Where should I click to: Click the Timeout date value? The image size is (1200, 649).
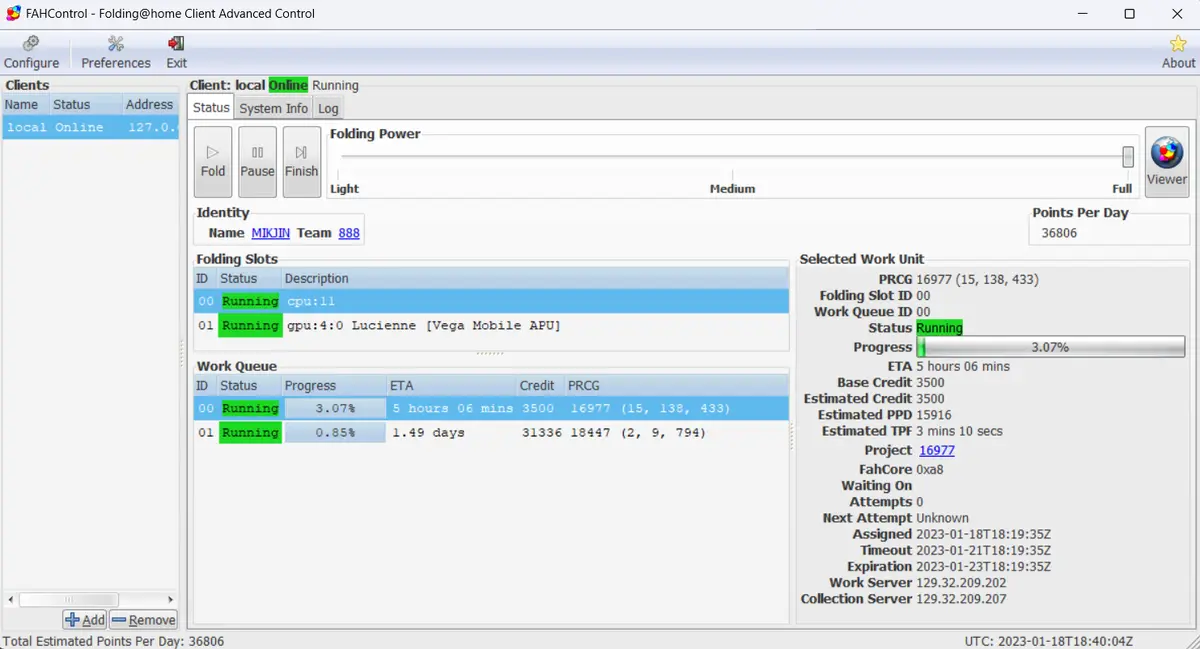[984, 550]
